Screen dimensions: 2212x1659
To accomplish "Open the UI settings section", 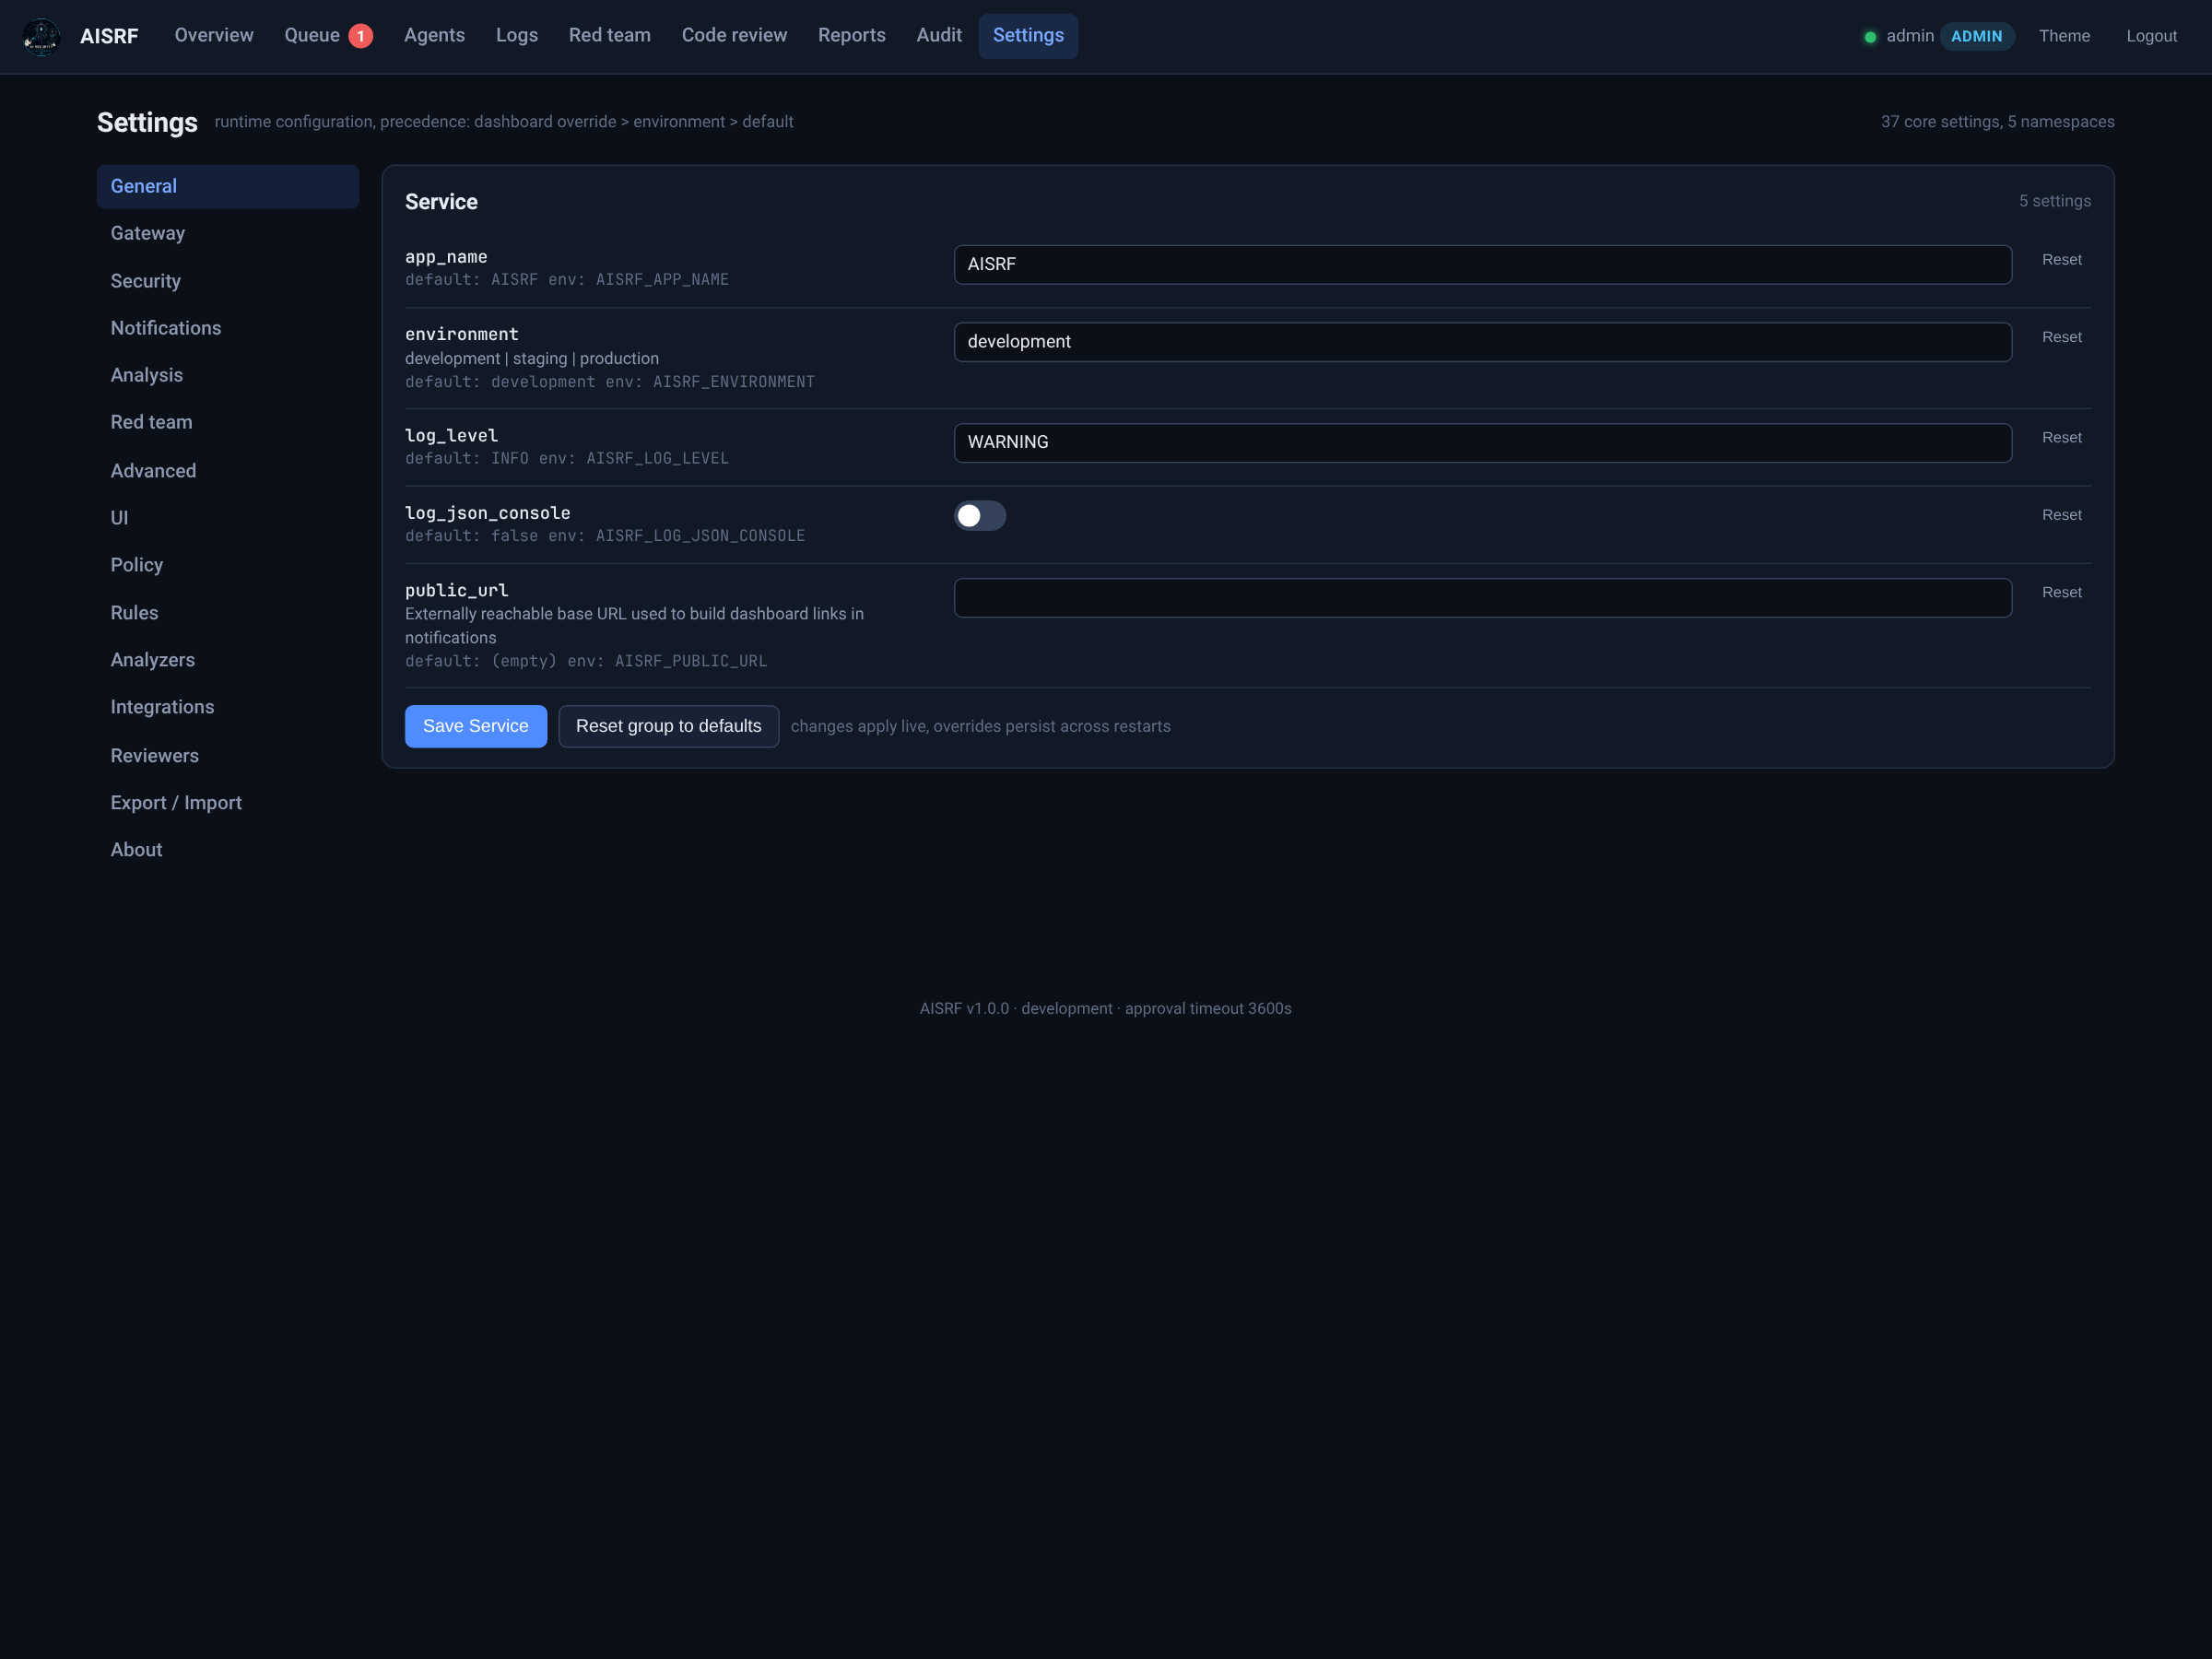I will tap(228, 518).
